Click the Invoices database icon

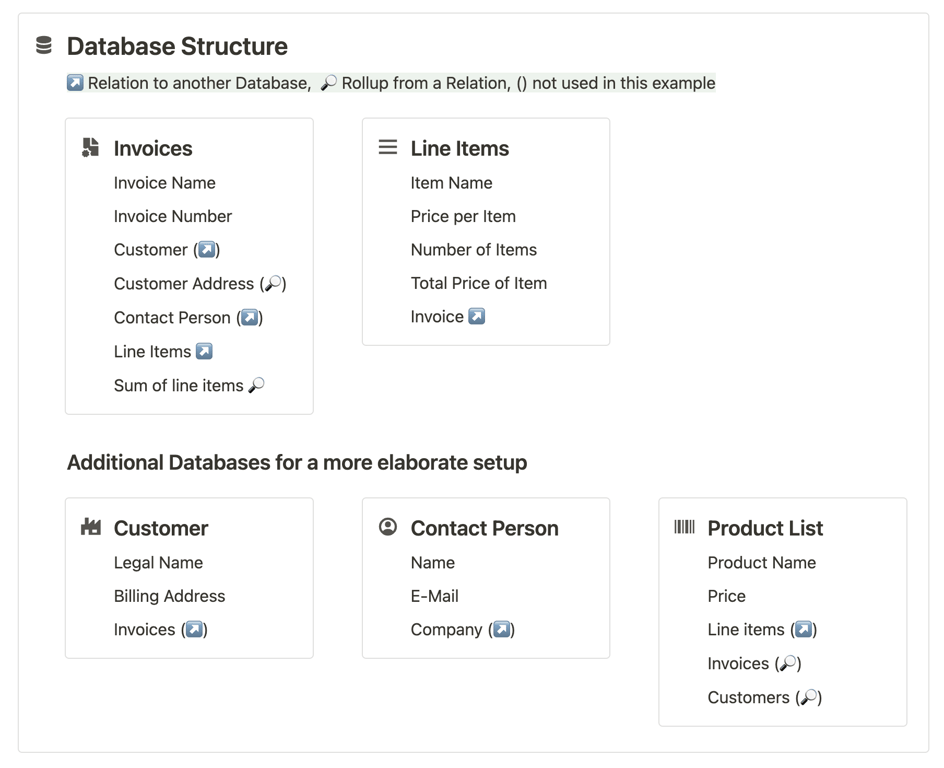coord(91,148)
